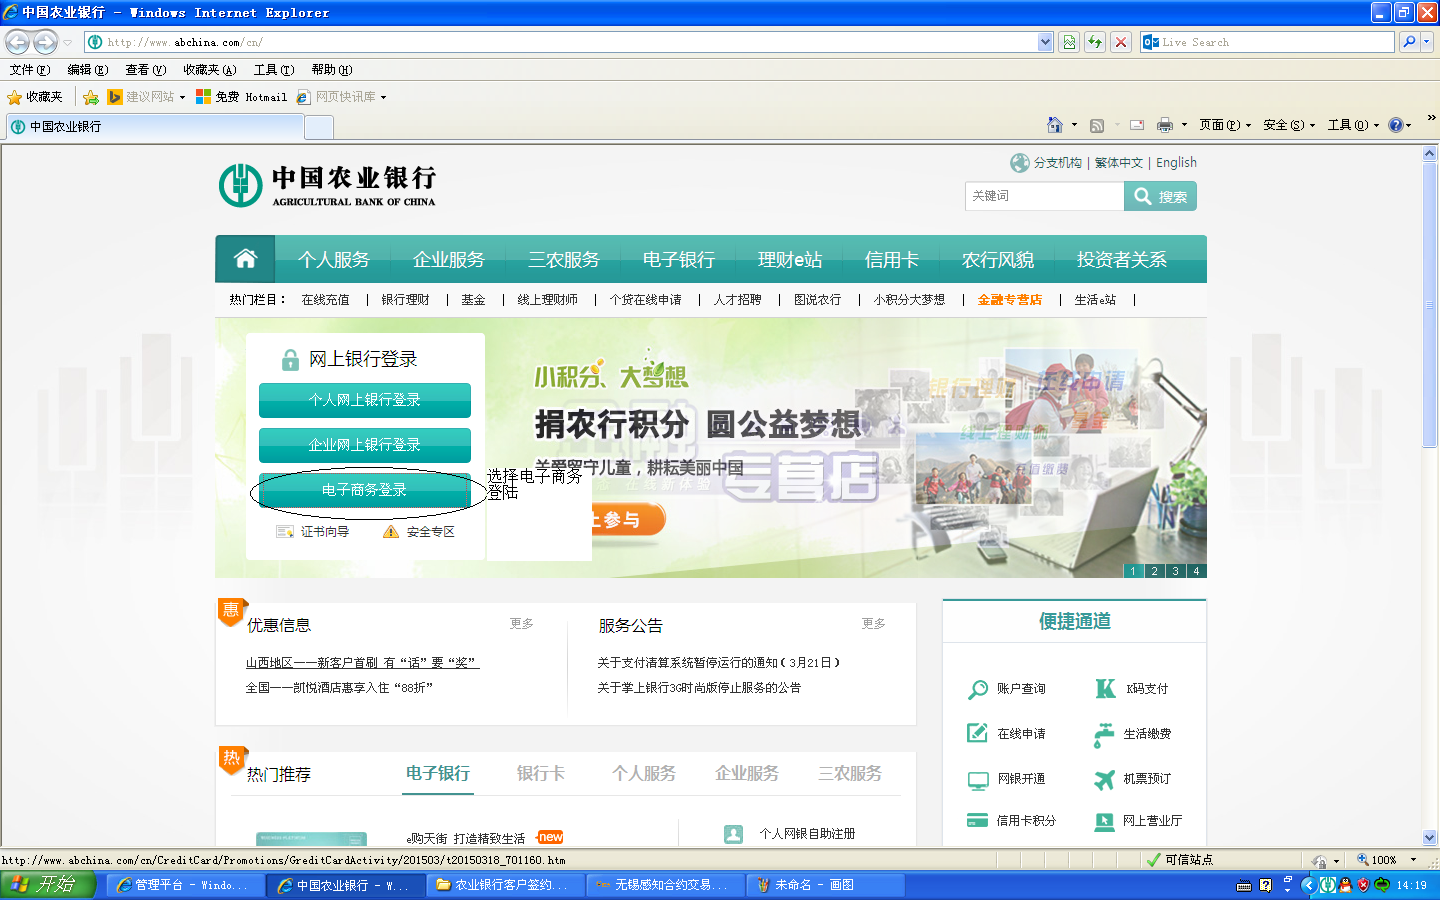Click the 个人网上银行登录 button
Screen dimensions: 1440x900
point(365,400)
